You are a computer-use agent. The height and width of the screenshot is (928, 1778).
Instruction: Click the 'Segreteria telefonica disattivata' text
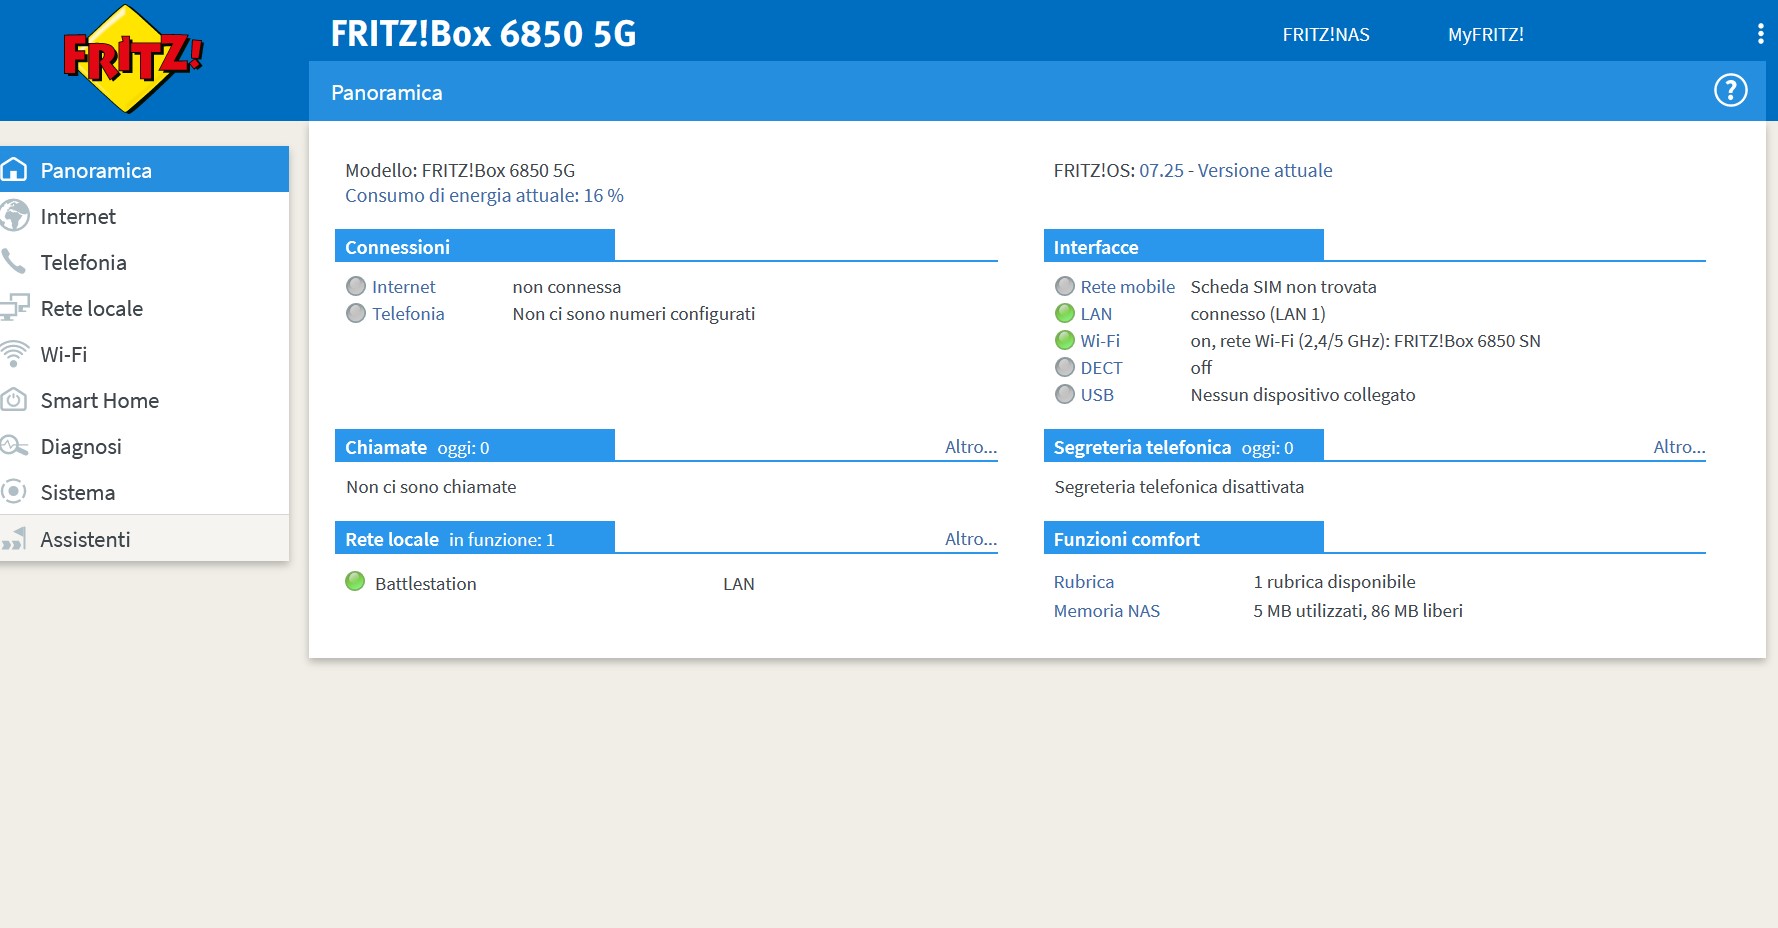(1179, 486)
